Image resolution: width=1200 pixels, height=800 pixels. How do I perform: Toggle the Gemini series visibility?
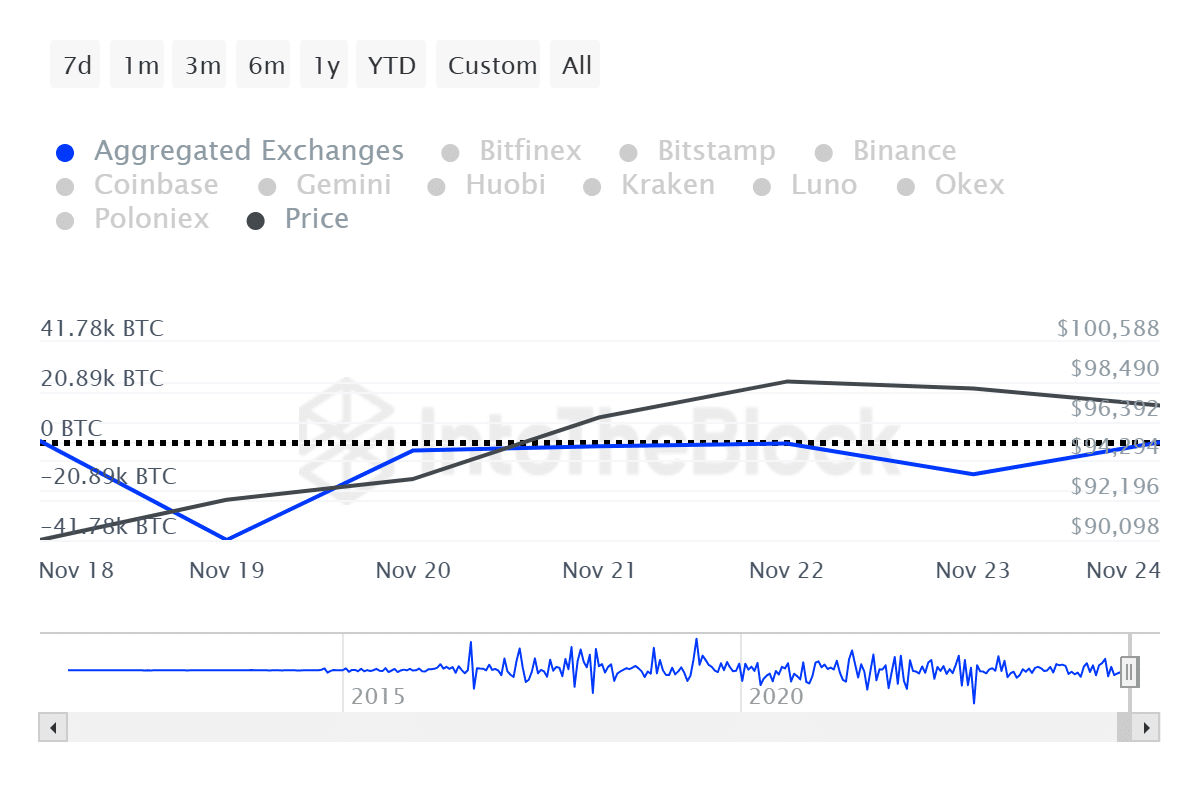click(267, 185)
